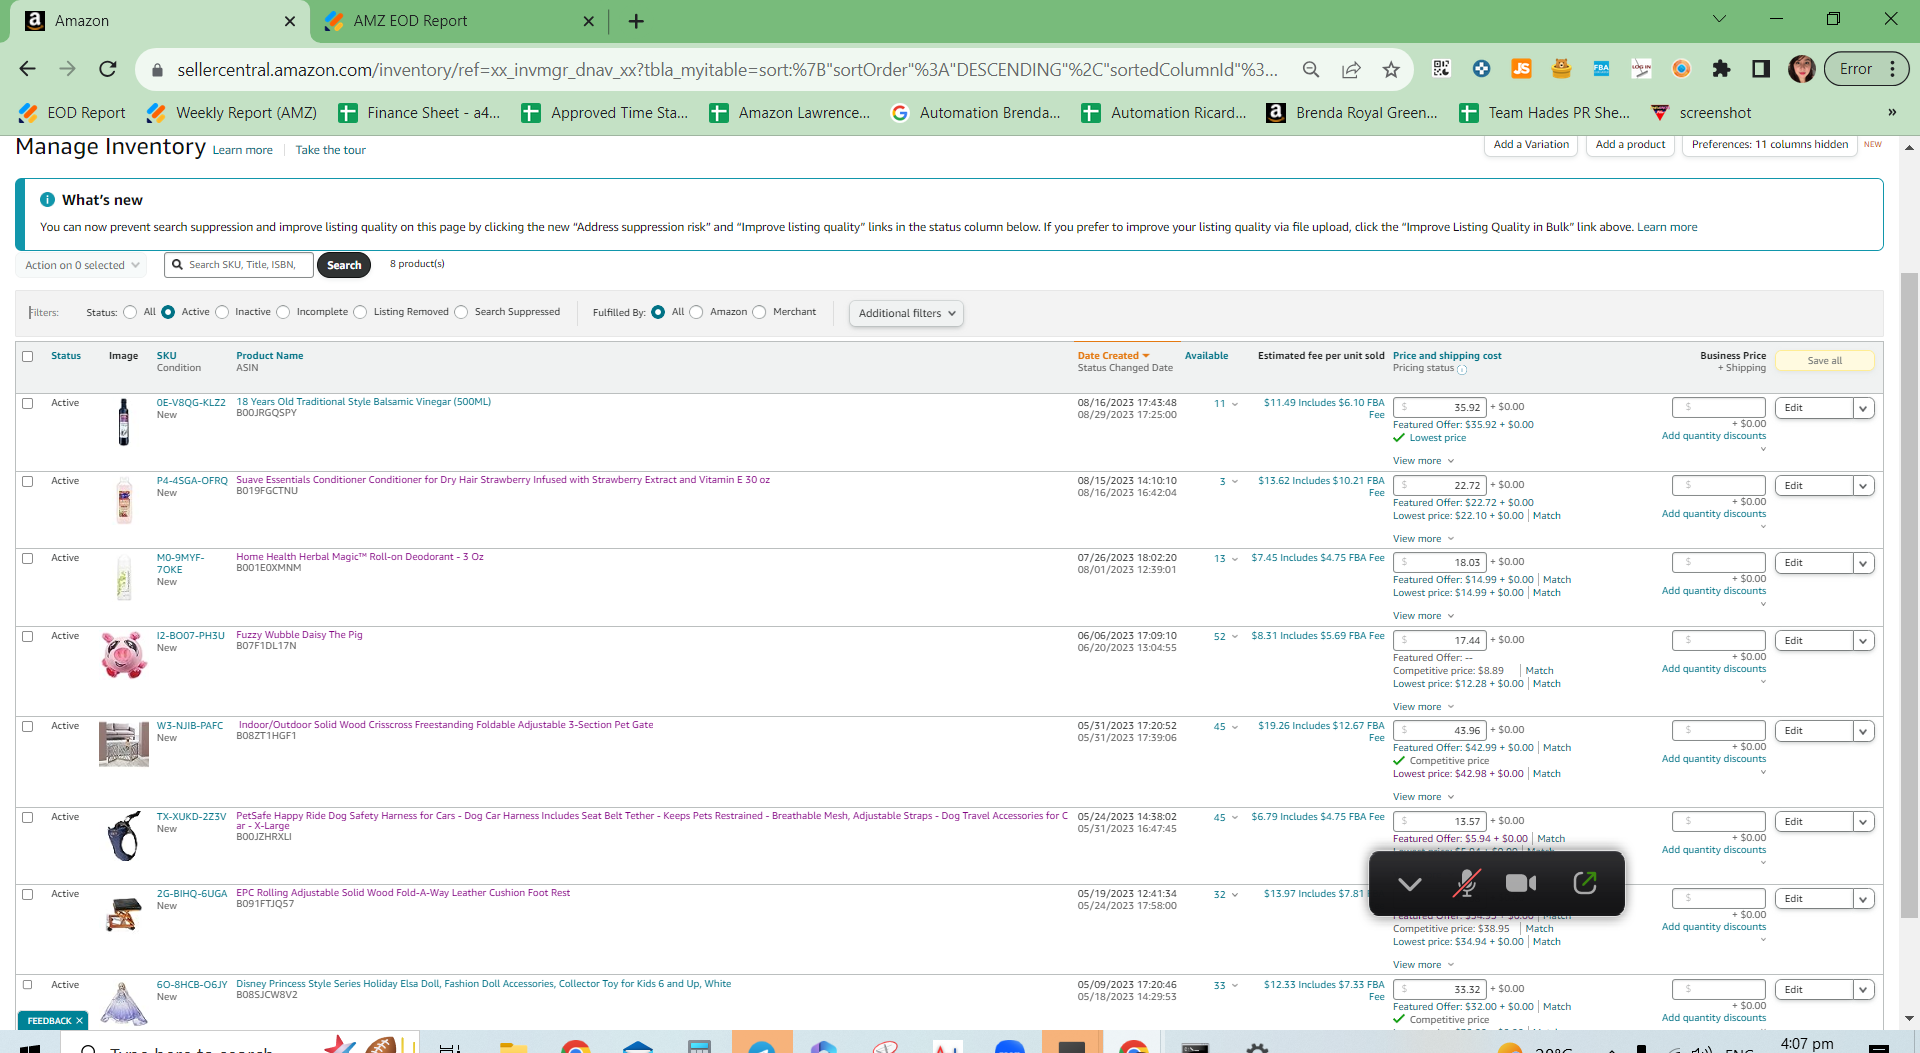Open the Chrome three-dot menu
Viewport: 1920px width, 1053px height.
coord(1893,68)
